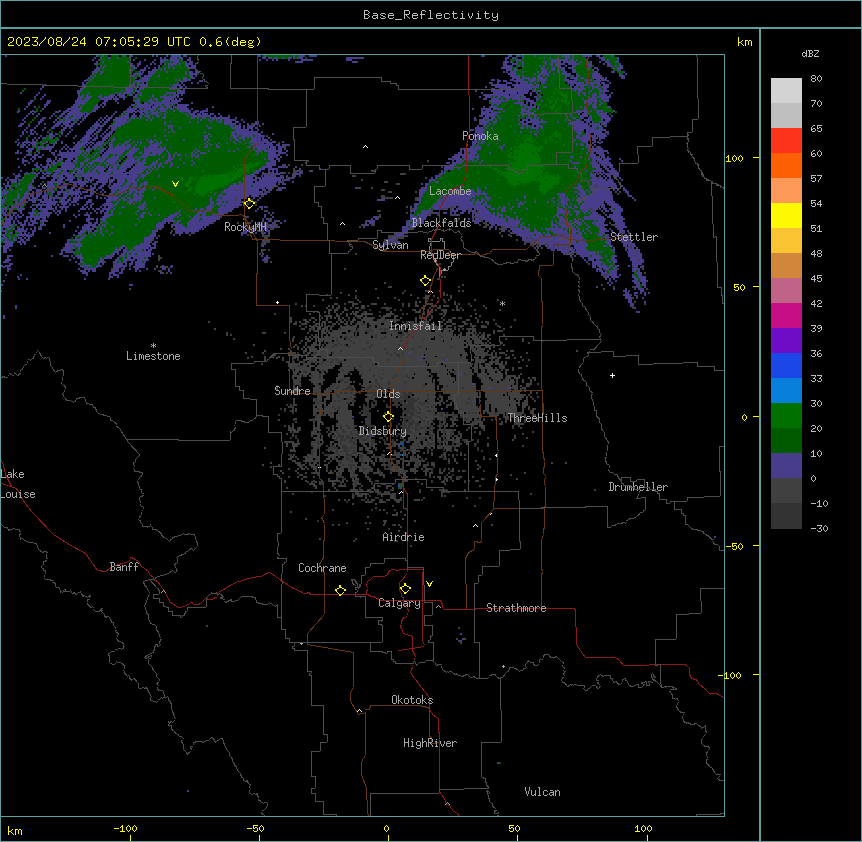
Task: Select the yellow v marker in the northwest green echo
Action: tap(175, 184)
